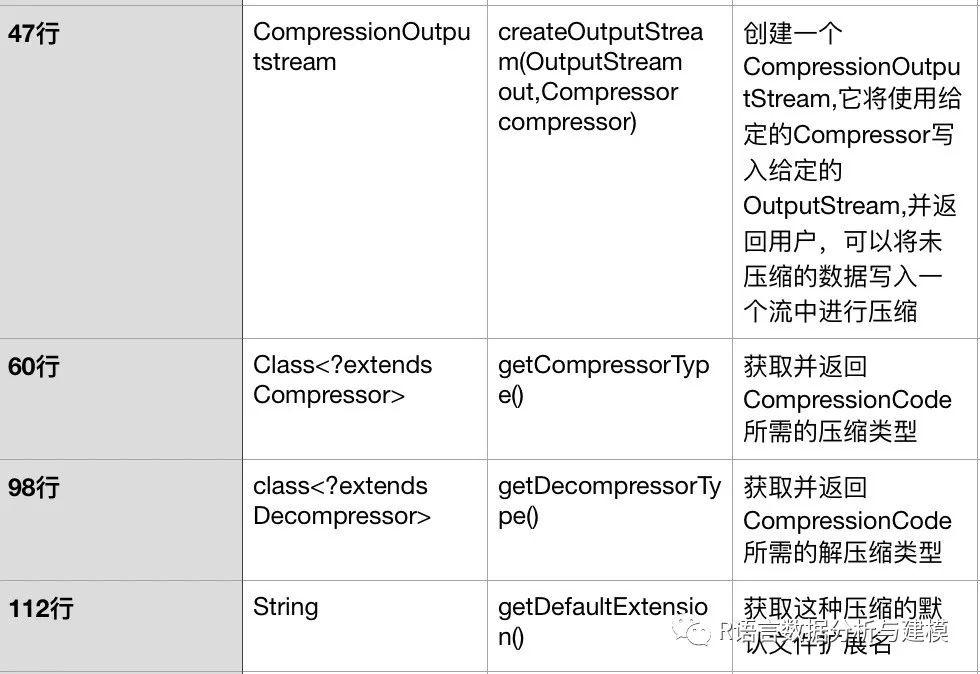The image size is (980, 674).
Task: Click the class<?extends Decompressor> cell
Action: [x=342, y=501]
